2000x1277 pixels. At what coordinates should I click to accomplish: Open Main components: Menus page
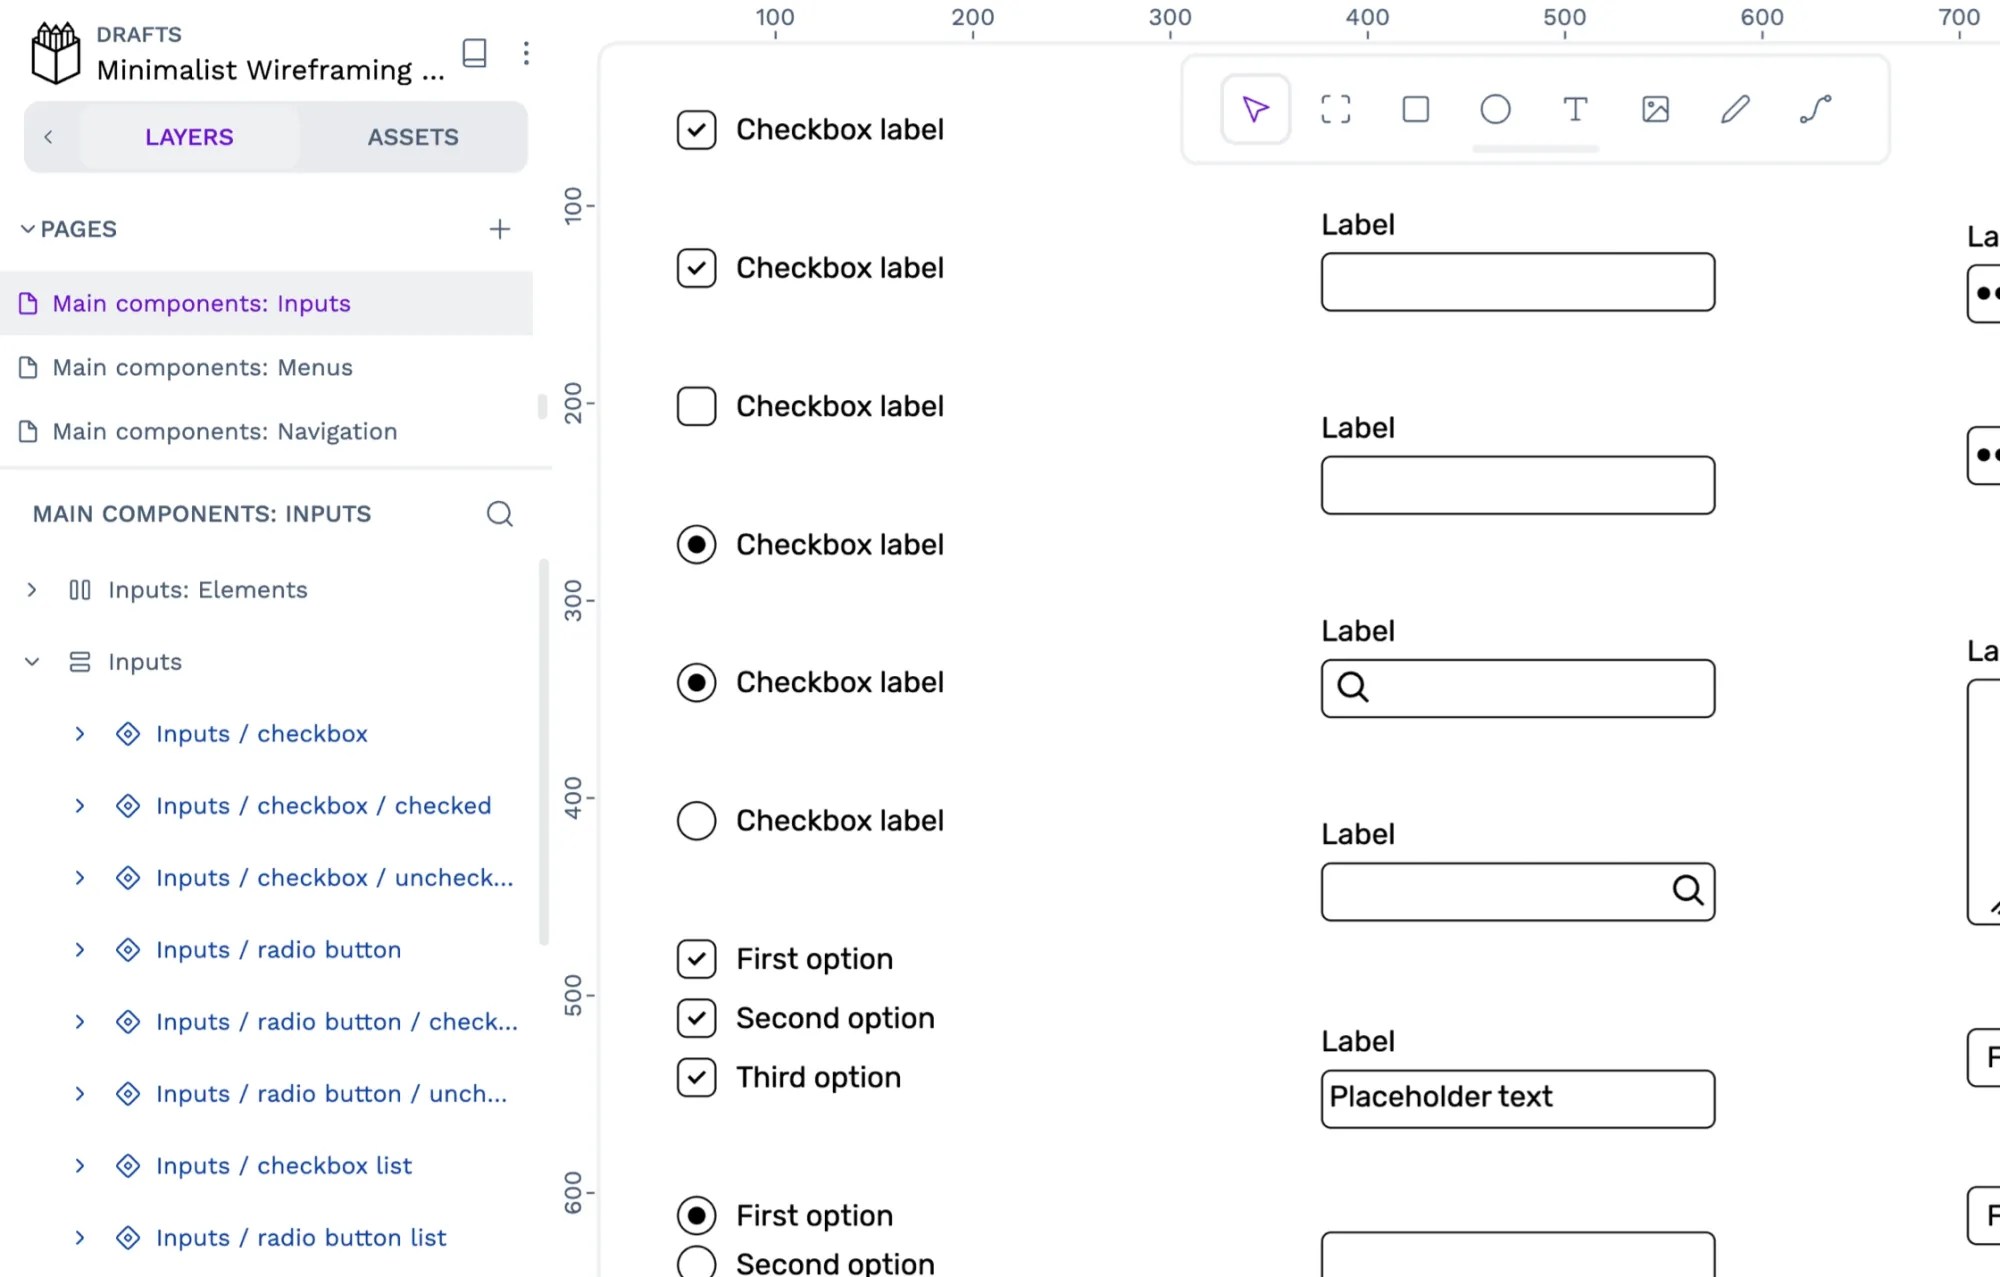pyautogui.click(x=202, y=368)
